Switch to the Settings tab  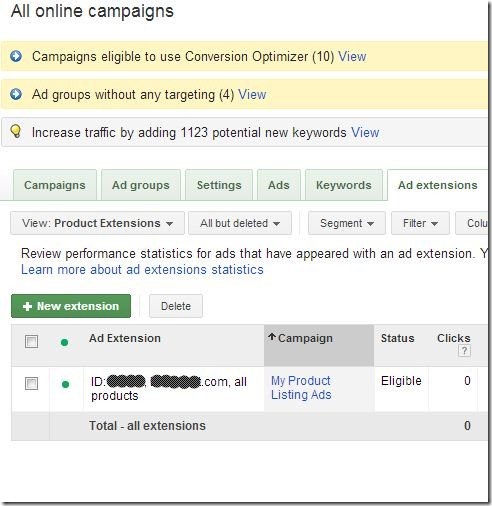tap(219, 185)
